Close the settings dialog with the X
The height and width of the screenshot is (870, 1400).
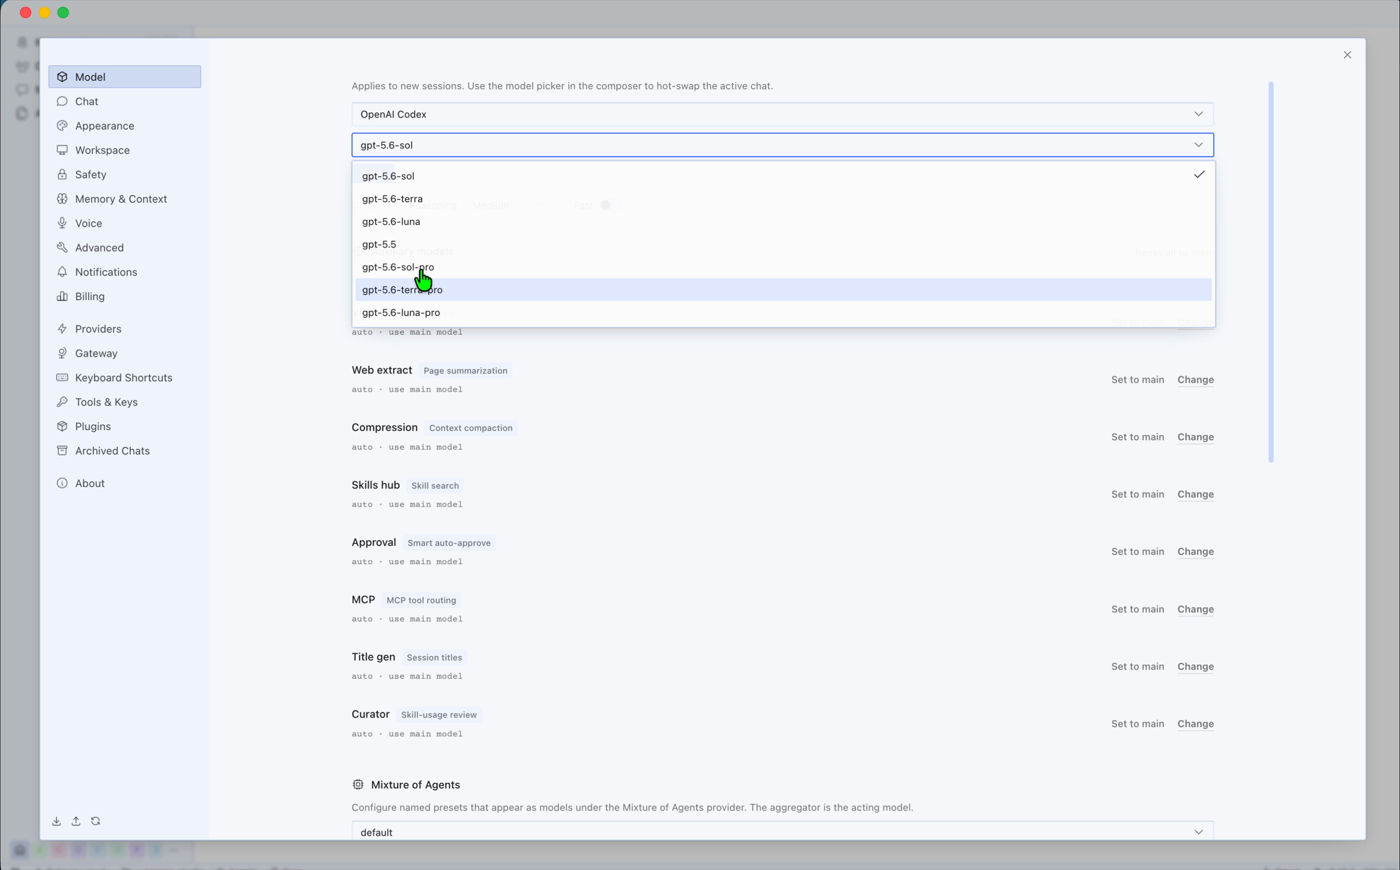[x=1347, y=55]
